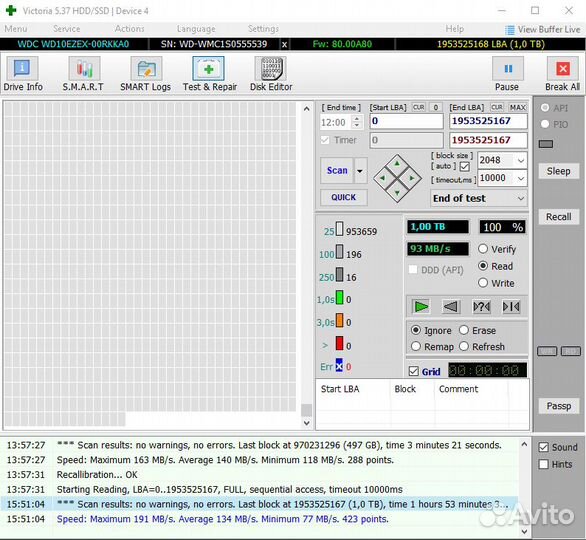Click the butterfly seek test icon
The height and width of the screenshot is (540, 586).
(x=511, y=307)
